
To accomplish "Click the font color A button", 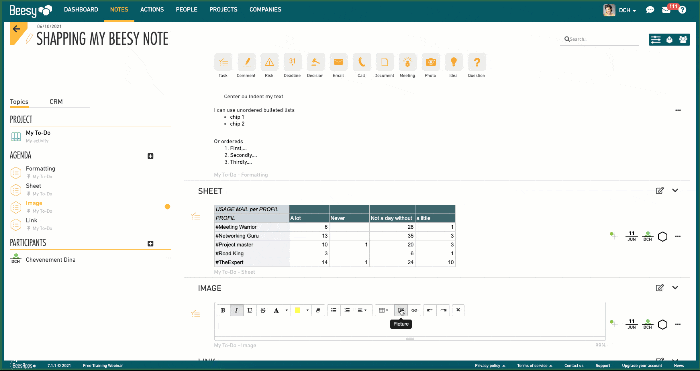I will click(276, 310).
